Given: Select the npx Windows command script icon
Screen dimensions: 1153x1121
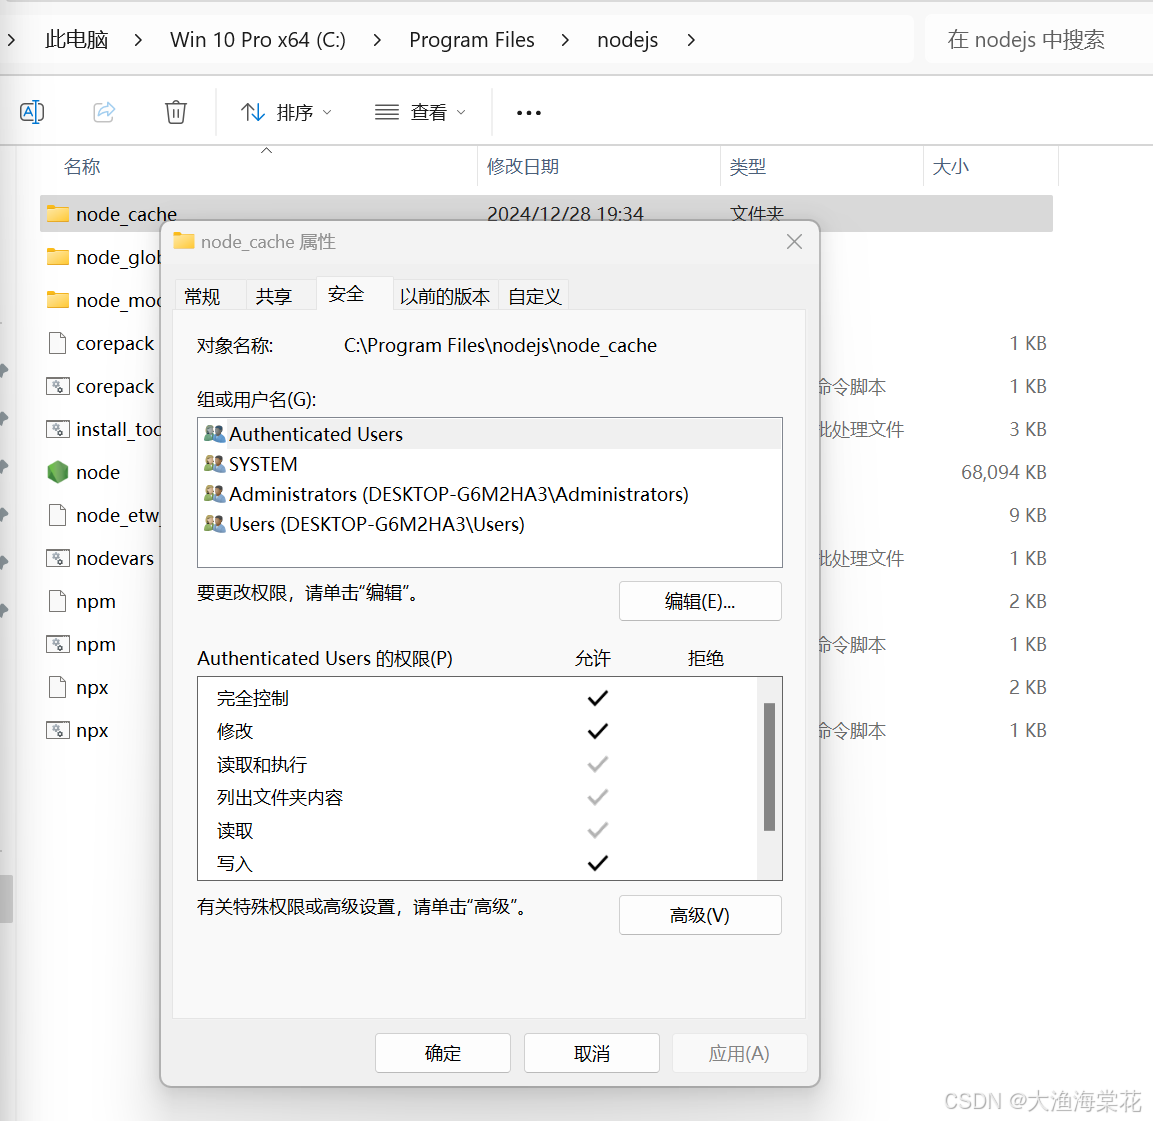Looking at the screenshot, I should [x=57, y=730].
